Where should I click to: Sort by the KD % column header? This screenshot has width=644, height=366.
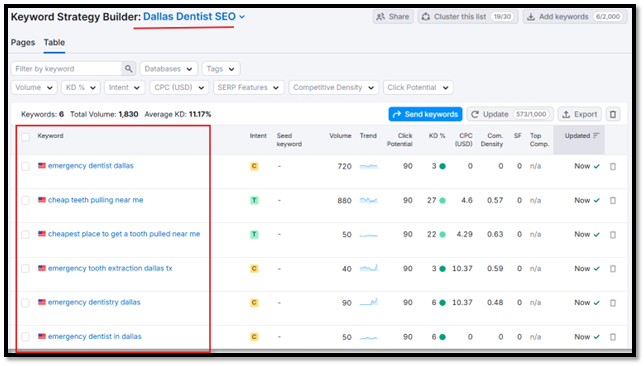point(437,136)
